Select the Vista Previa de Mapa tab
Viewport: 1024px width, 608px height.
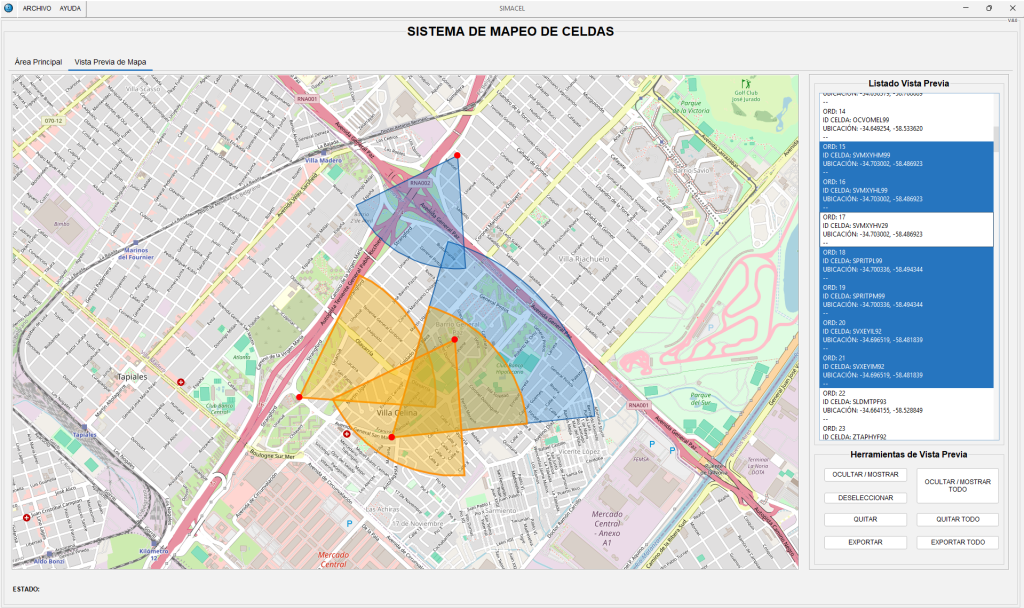tap(110, 62)
